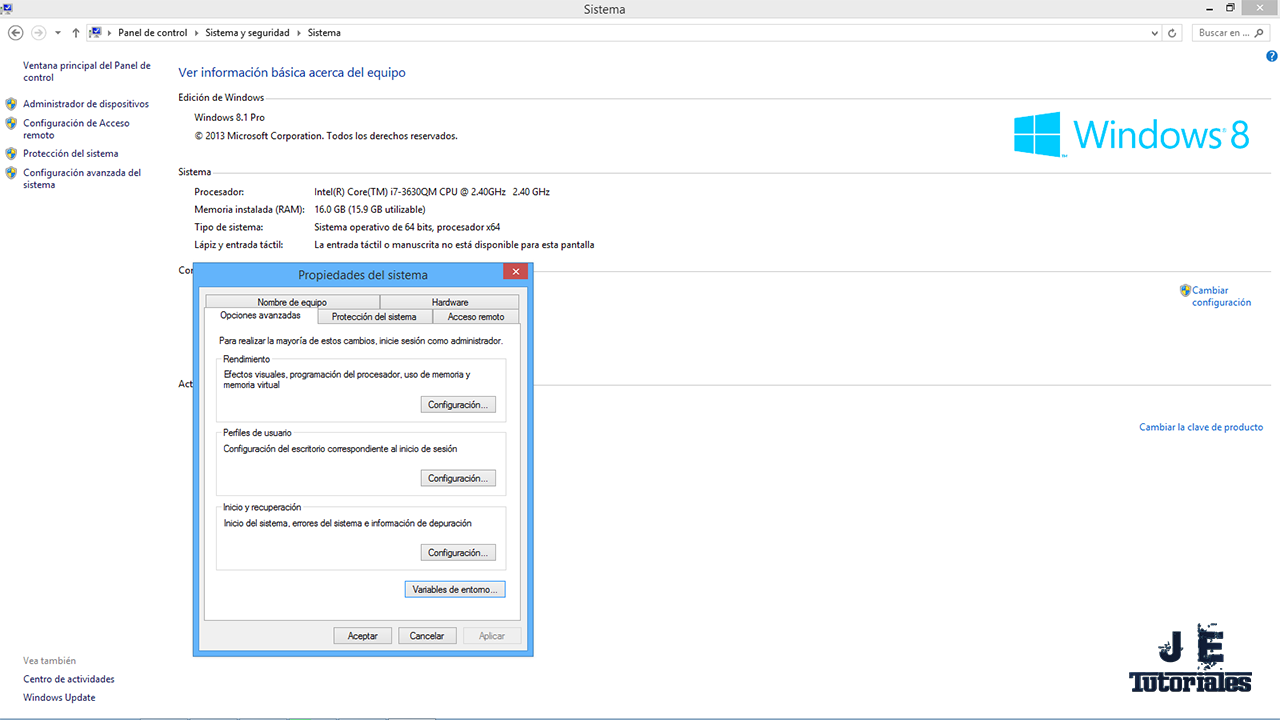The height and width of the screenshot is (720, 1280).
Task: Click the Propiedades del sistema dialog title
Action: (x=363, y=275)
